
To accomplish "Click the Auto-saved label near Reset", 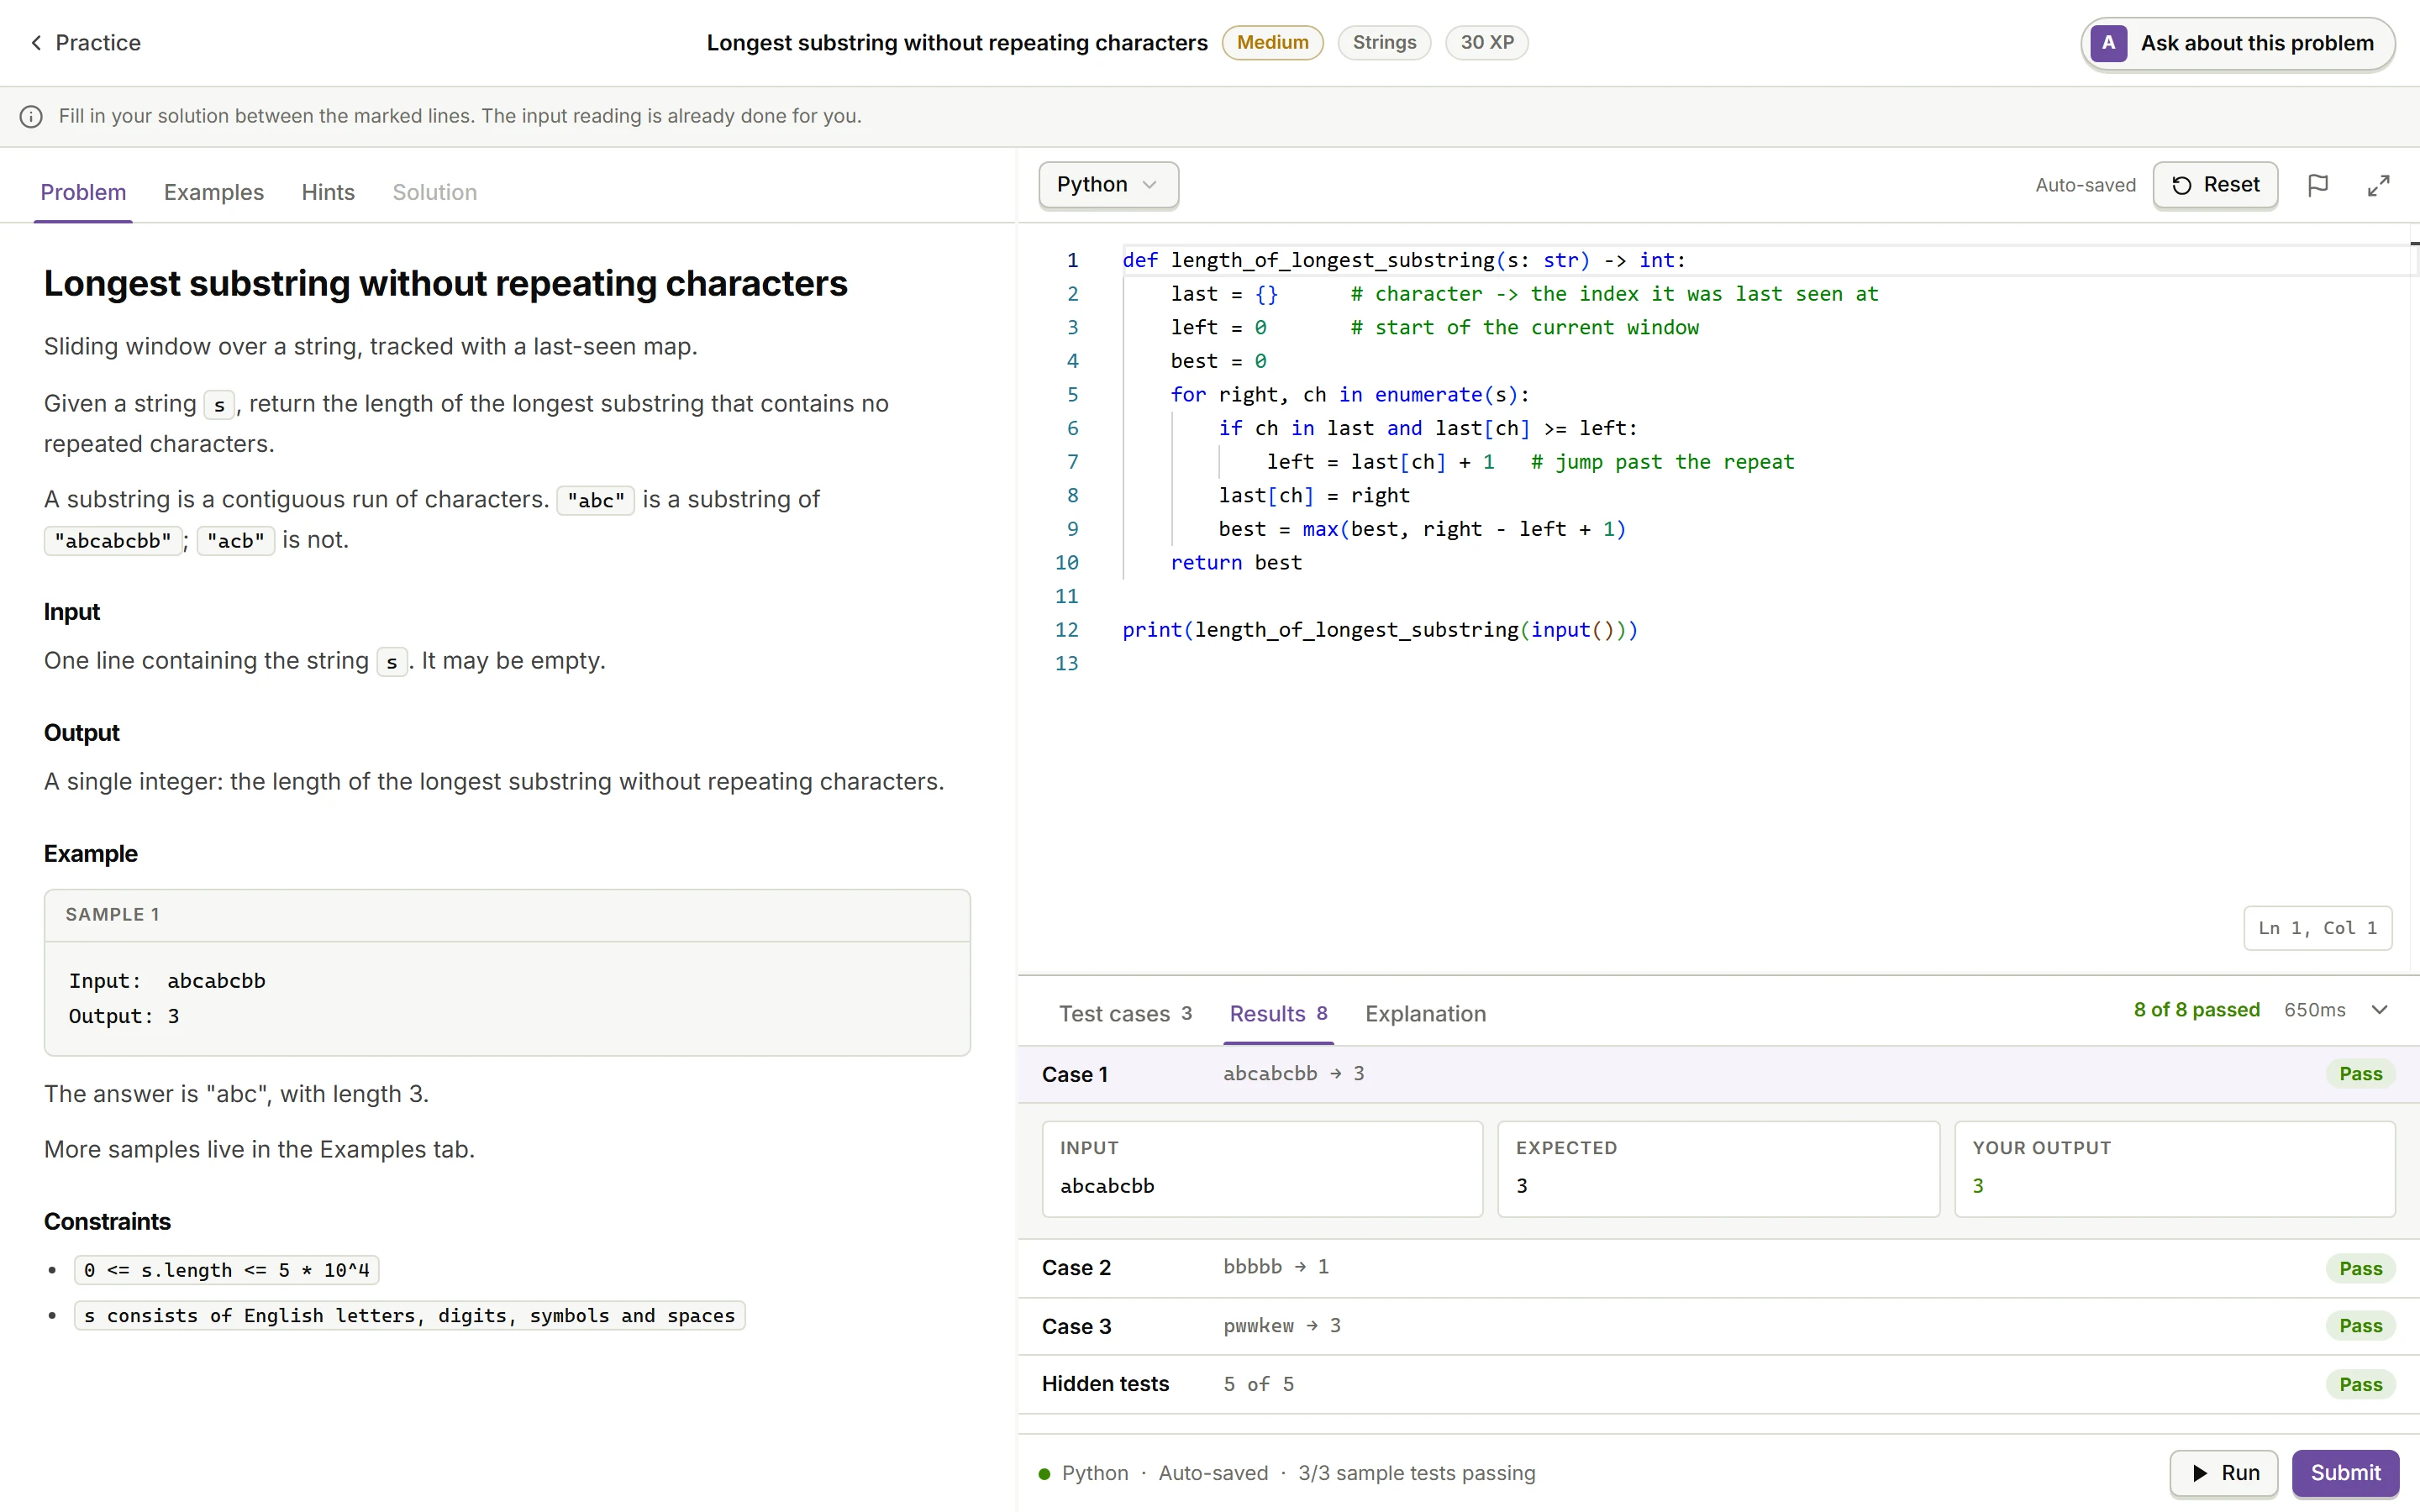I will (x=2085, y=185).
